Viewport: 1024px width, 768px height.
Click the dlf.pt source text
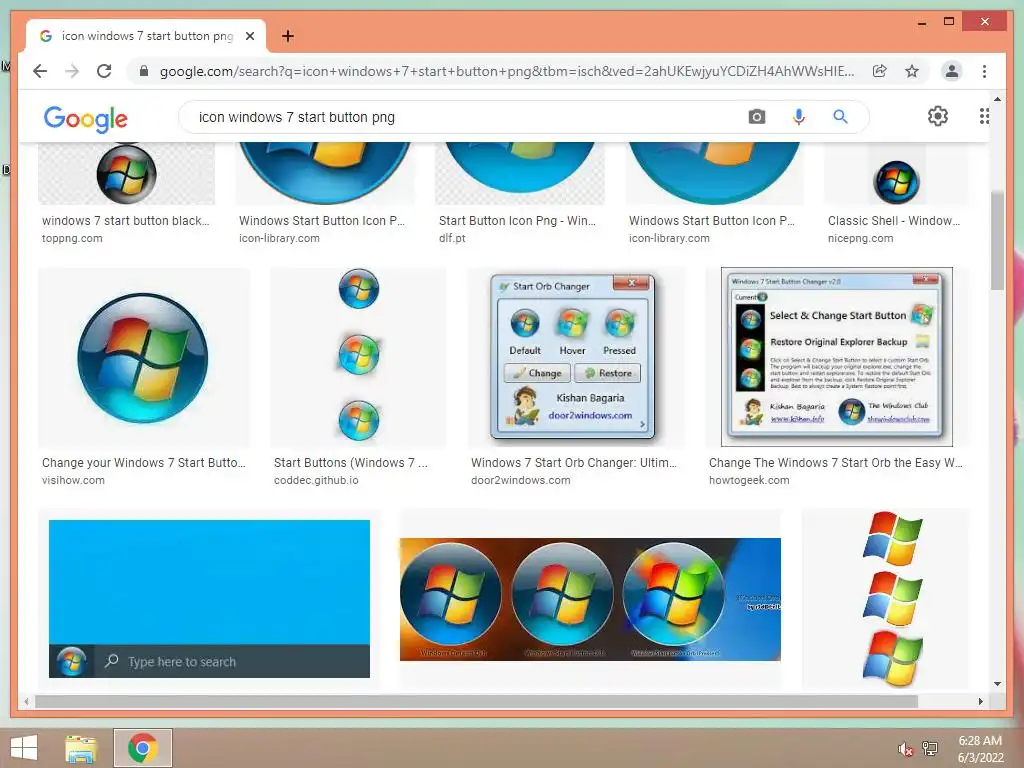click(452, 238)
